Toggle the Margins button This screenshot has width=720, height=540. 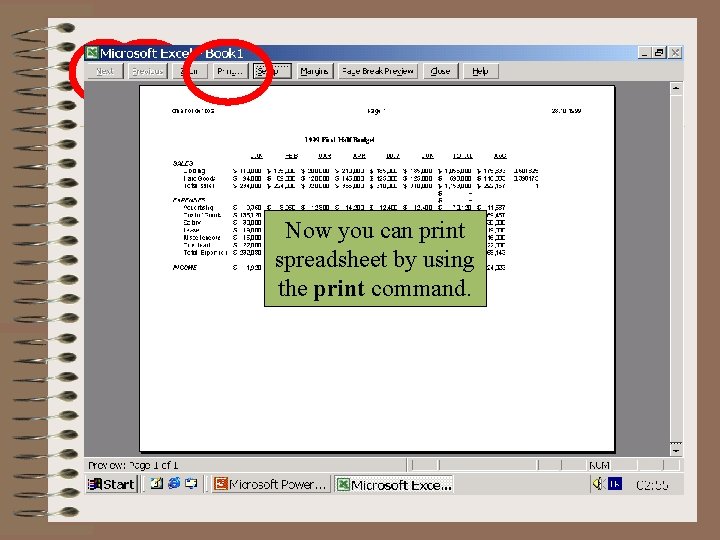pos(314,71)
